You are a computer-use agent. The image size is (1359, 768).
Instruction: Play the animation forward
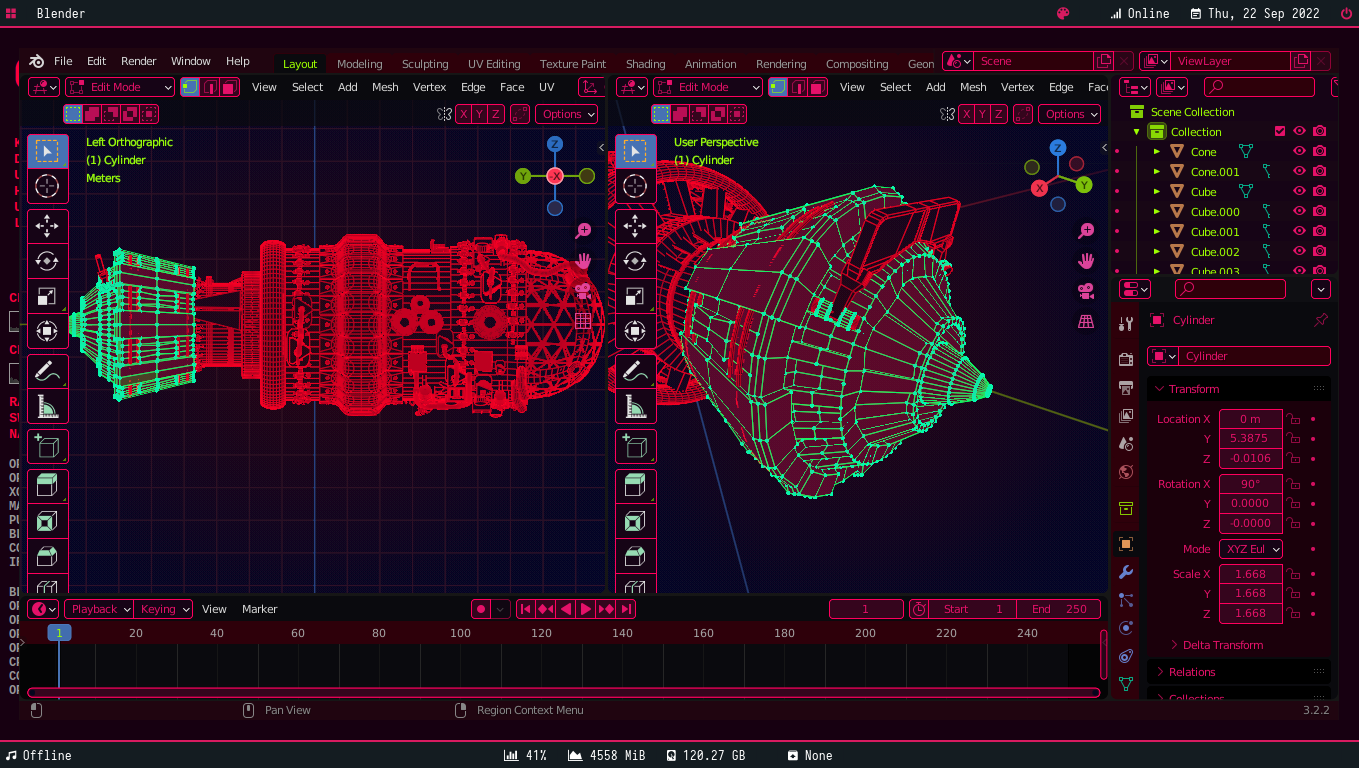point(586,609)
